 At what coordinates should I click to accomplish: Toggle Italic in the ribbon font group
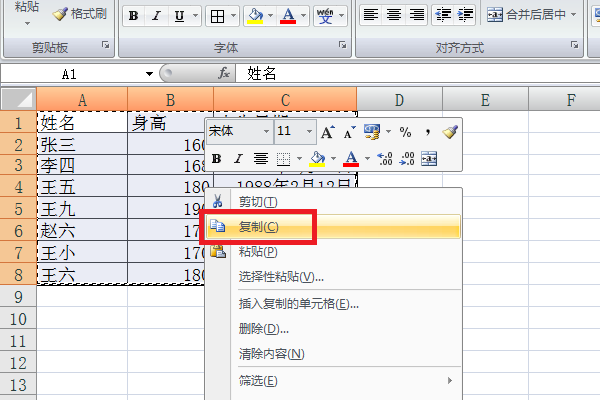156,16
